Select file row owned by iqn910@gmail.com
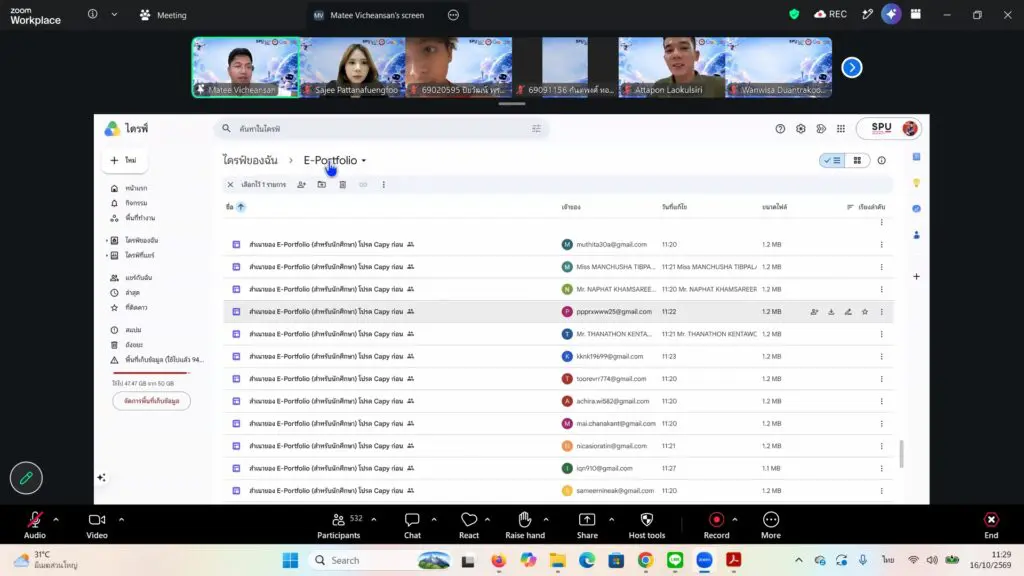Screen dimensions: 1024x576 (558, 468)
